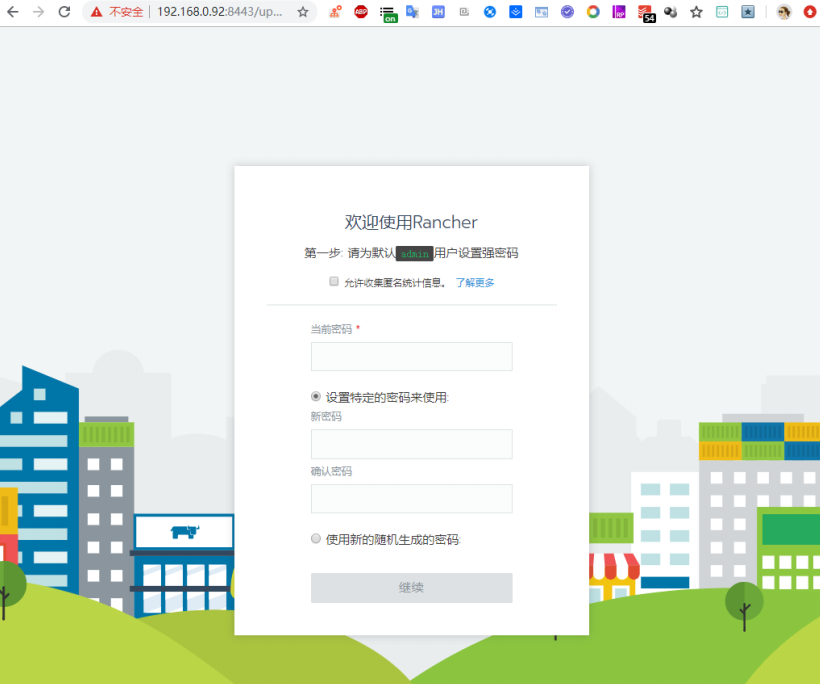
Task: Click the admin code tag
Action: (415, 254)
